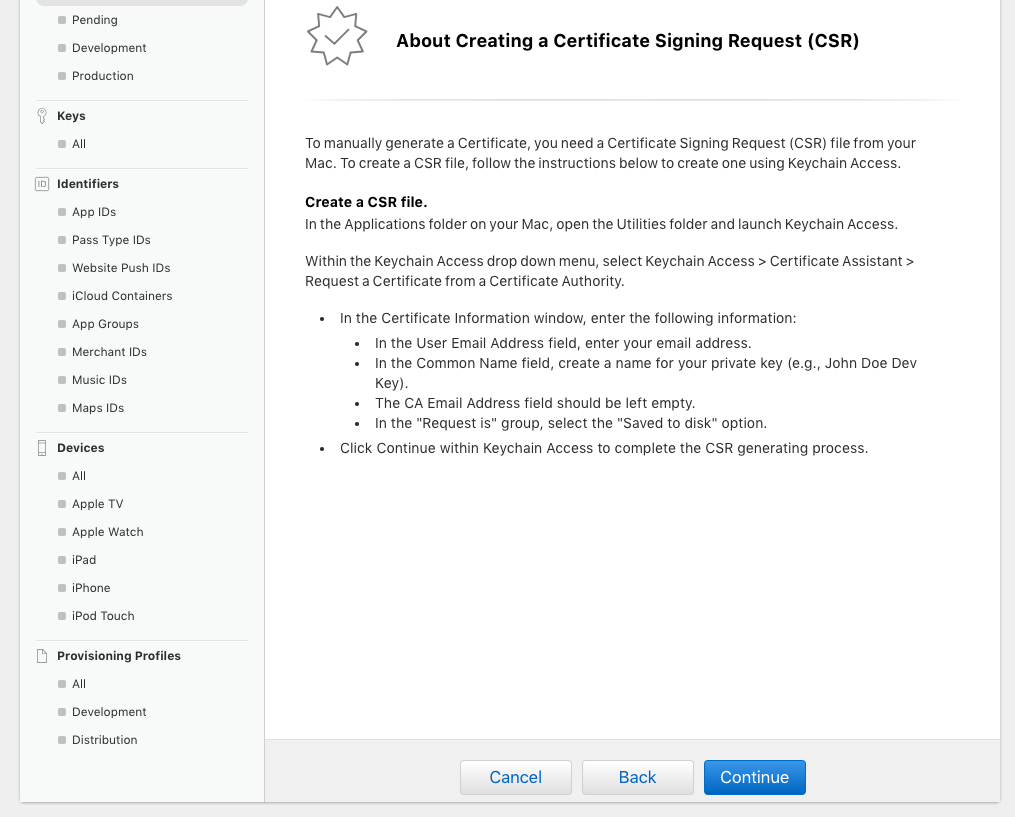Select Apple Watch under Devices
The width and height of the screenshot is (1015, 817).
107,532
